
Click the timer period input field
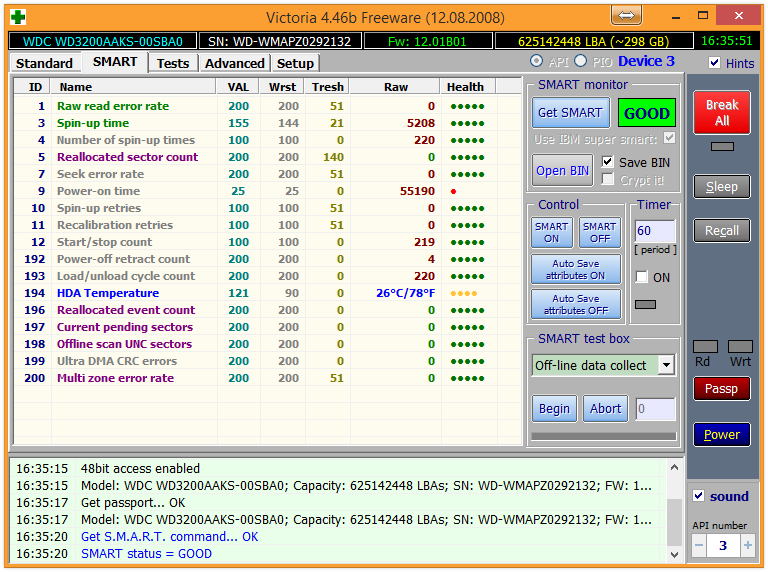(655, 230)
